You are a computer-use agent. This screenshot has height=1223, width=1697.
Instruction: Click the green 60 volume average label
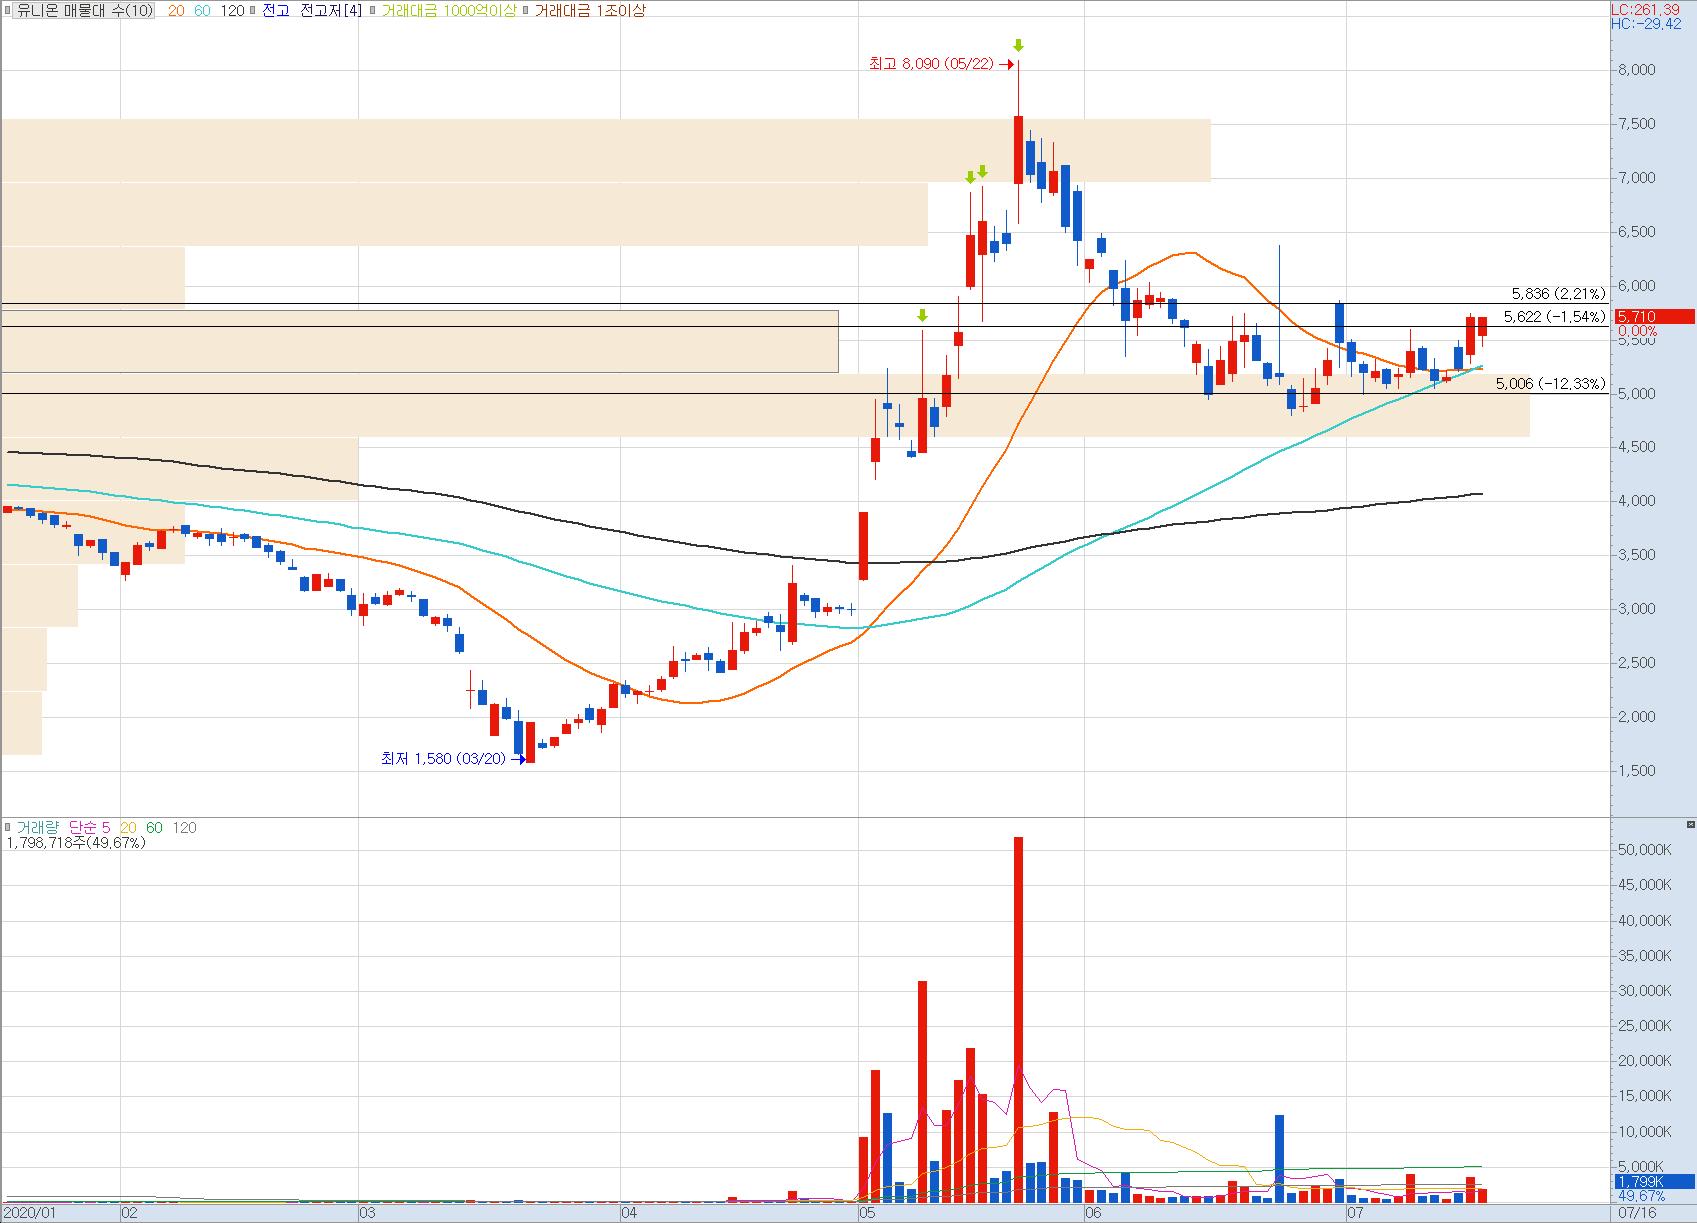154,827
